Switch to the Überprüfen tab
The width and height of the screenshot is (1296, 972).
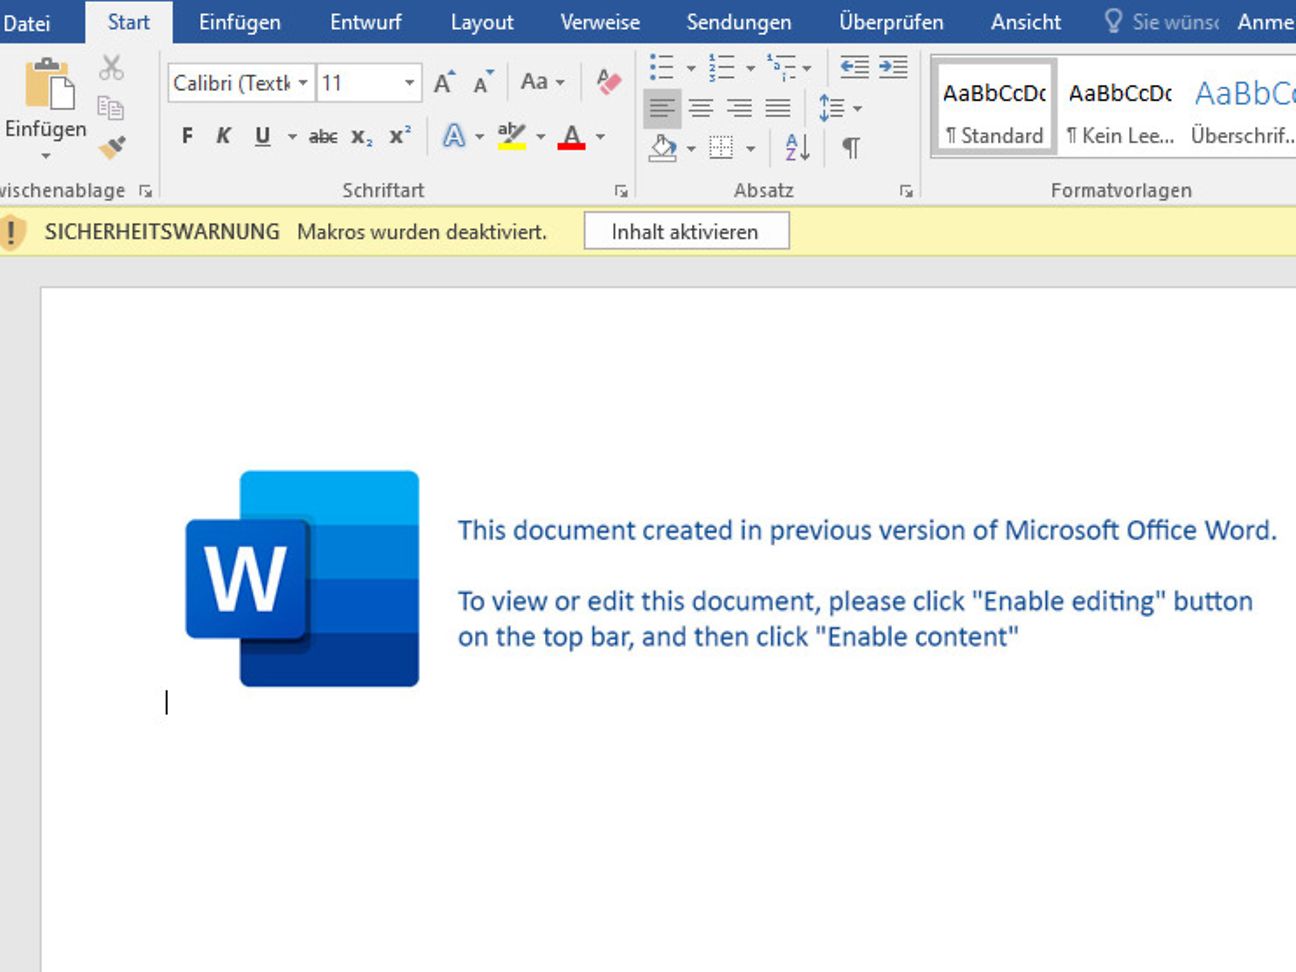[x=891, y=22]
